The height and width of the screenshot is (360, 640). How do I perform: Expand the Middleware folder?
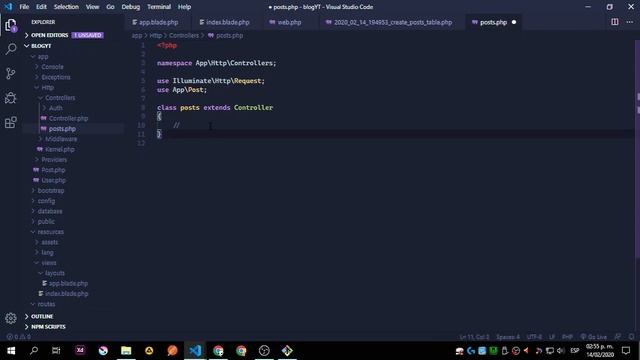point(61,139)
